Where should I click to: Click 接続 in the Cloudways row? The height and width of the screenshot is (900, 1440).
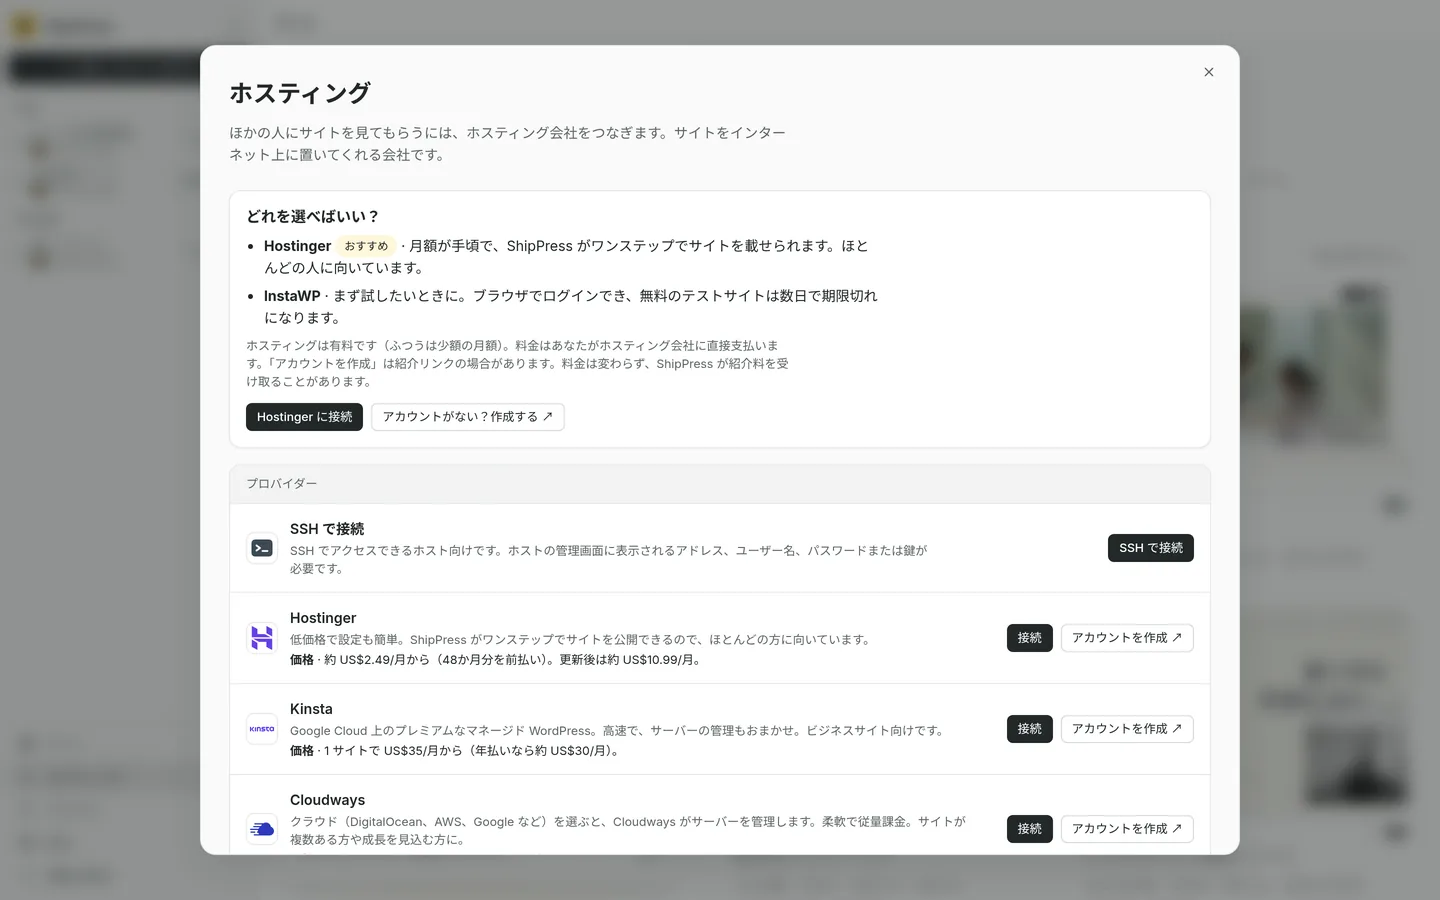1029,829
